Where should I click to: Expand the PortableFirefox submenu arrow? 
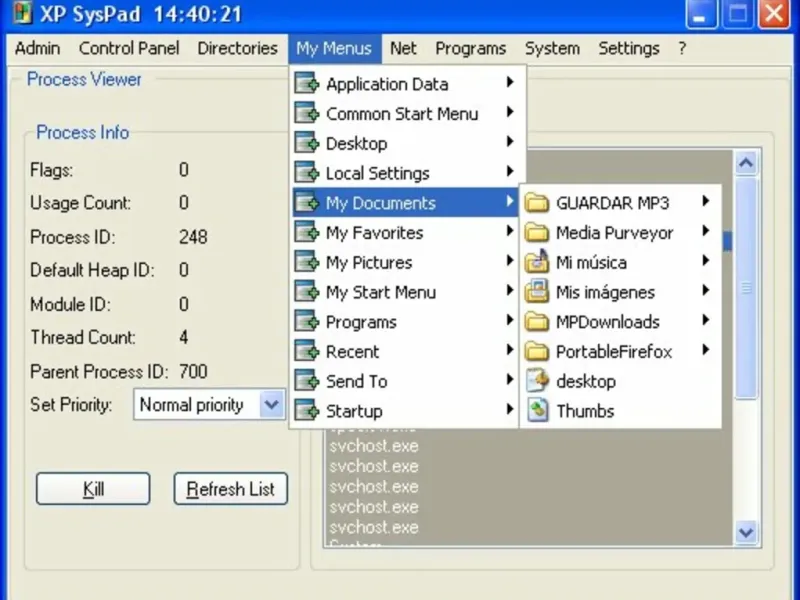(x=705, y=349)
